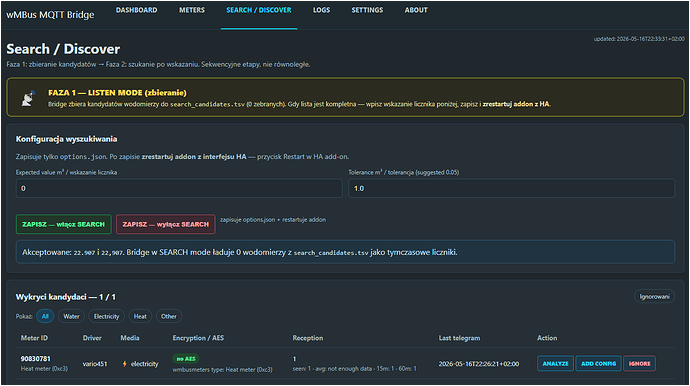Filter candidates by Other
This screenshot has width=690, height=386.
pyautogui.click(x=169, y=316)
